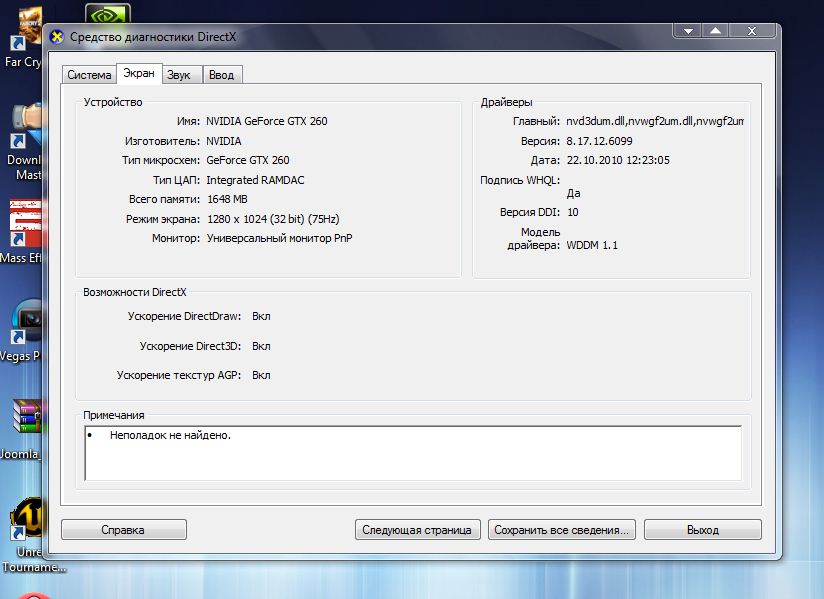Open the Mass Effect desktop shortcut
Viewport: 824px width, 599px height.
click(24, 225)
